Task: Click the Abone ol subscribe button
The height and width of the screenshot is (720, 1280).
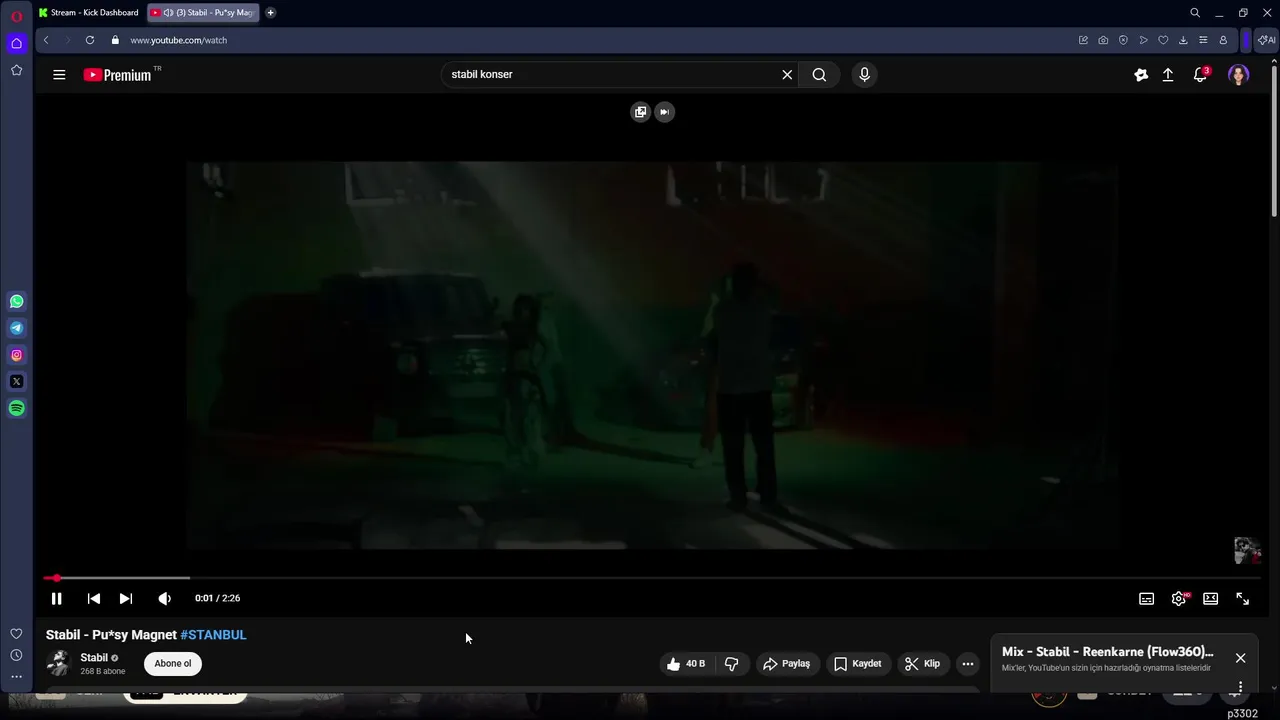Action: coord(172,663)
